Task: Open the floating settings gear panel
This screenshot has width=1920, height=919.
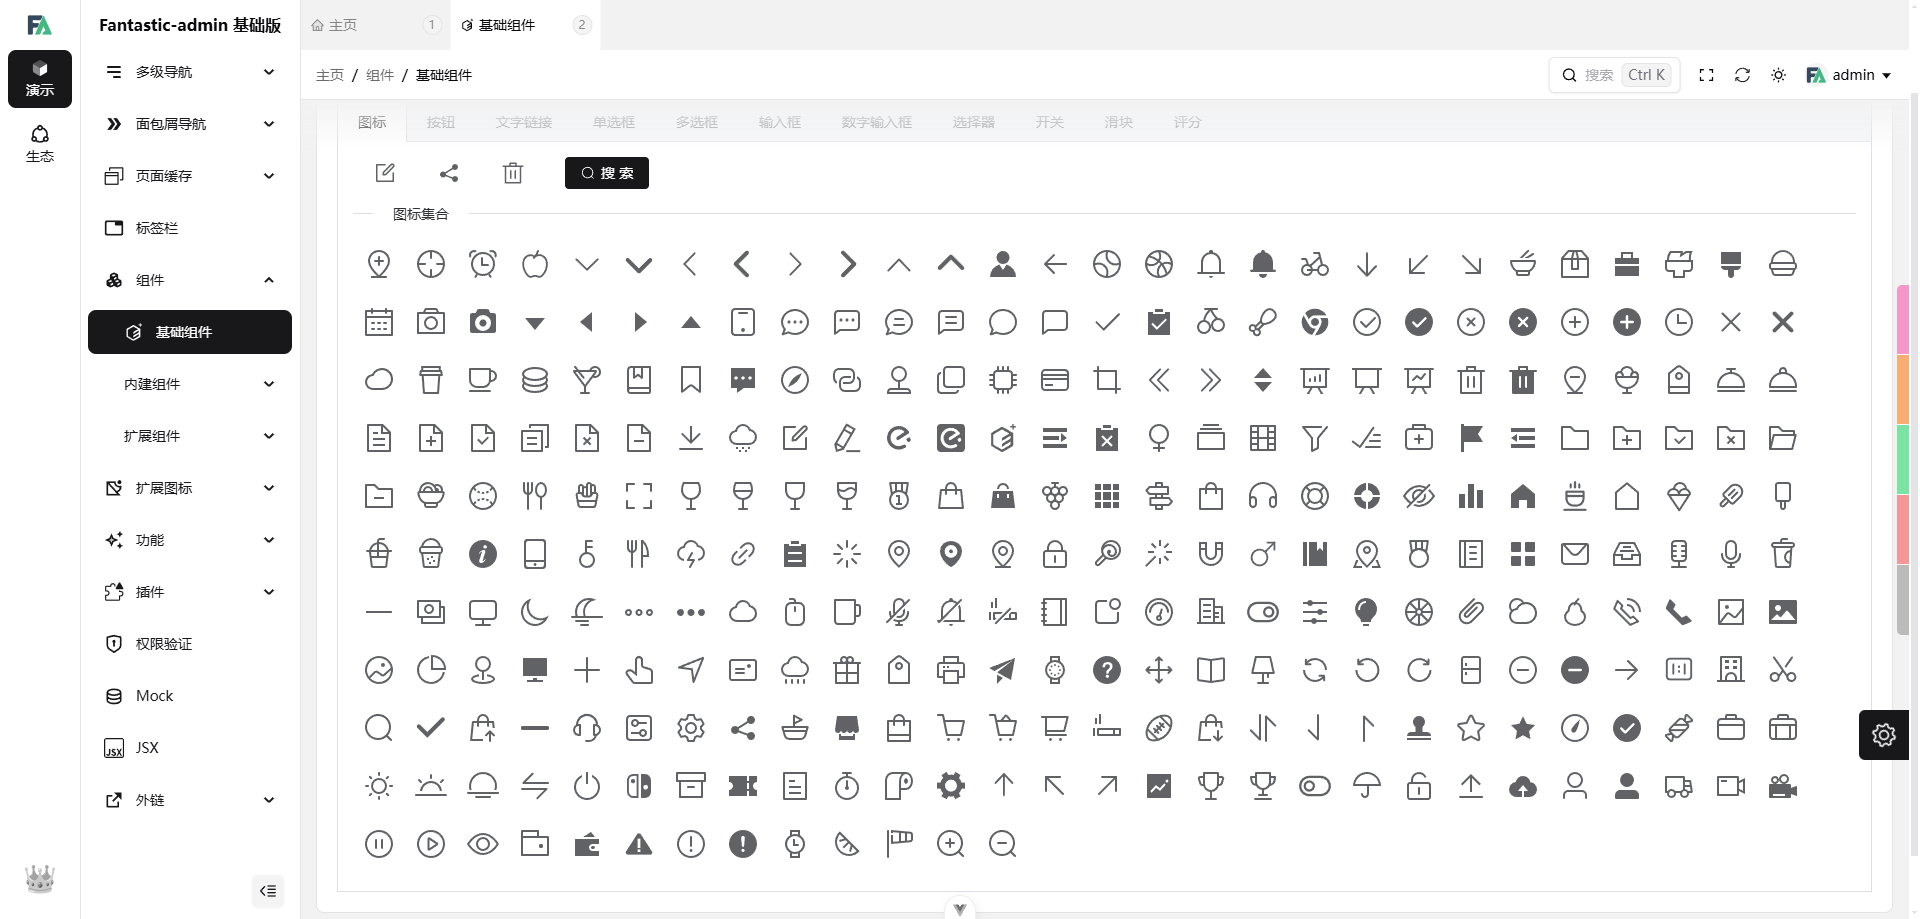Action: (1884, 735)
